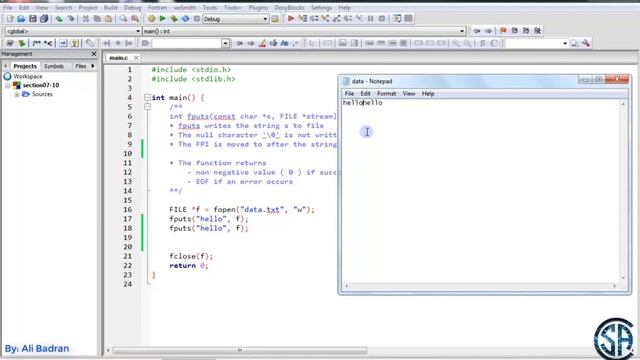Open the Debug build target dropdown
This screenshot has width=640, height=360.
[265, 19]
